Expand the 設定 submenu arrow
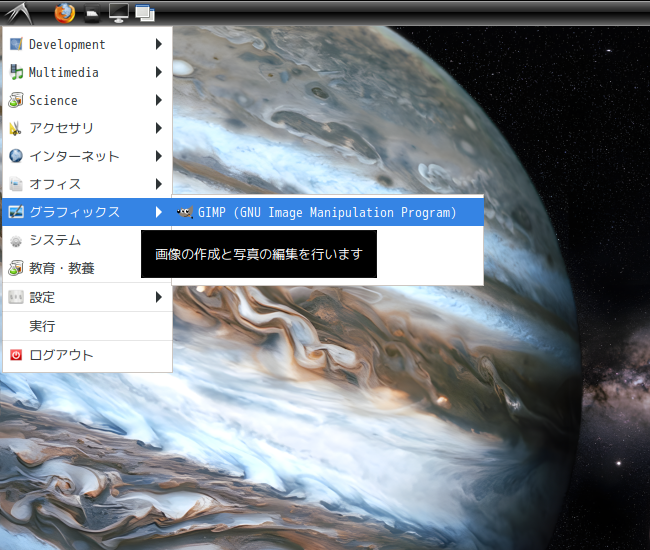650x550 pixels. [159, 297]
